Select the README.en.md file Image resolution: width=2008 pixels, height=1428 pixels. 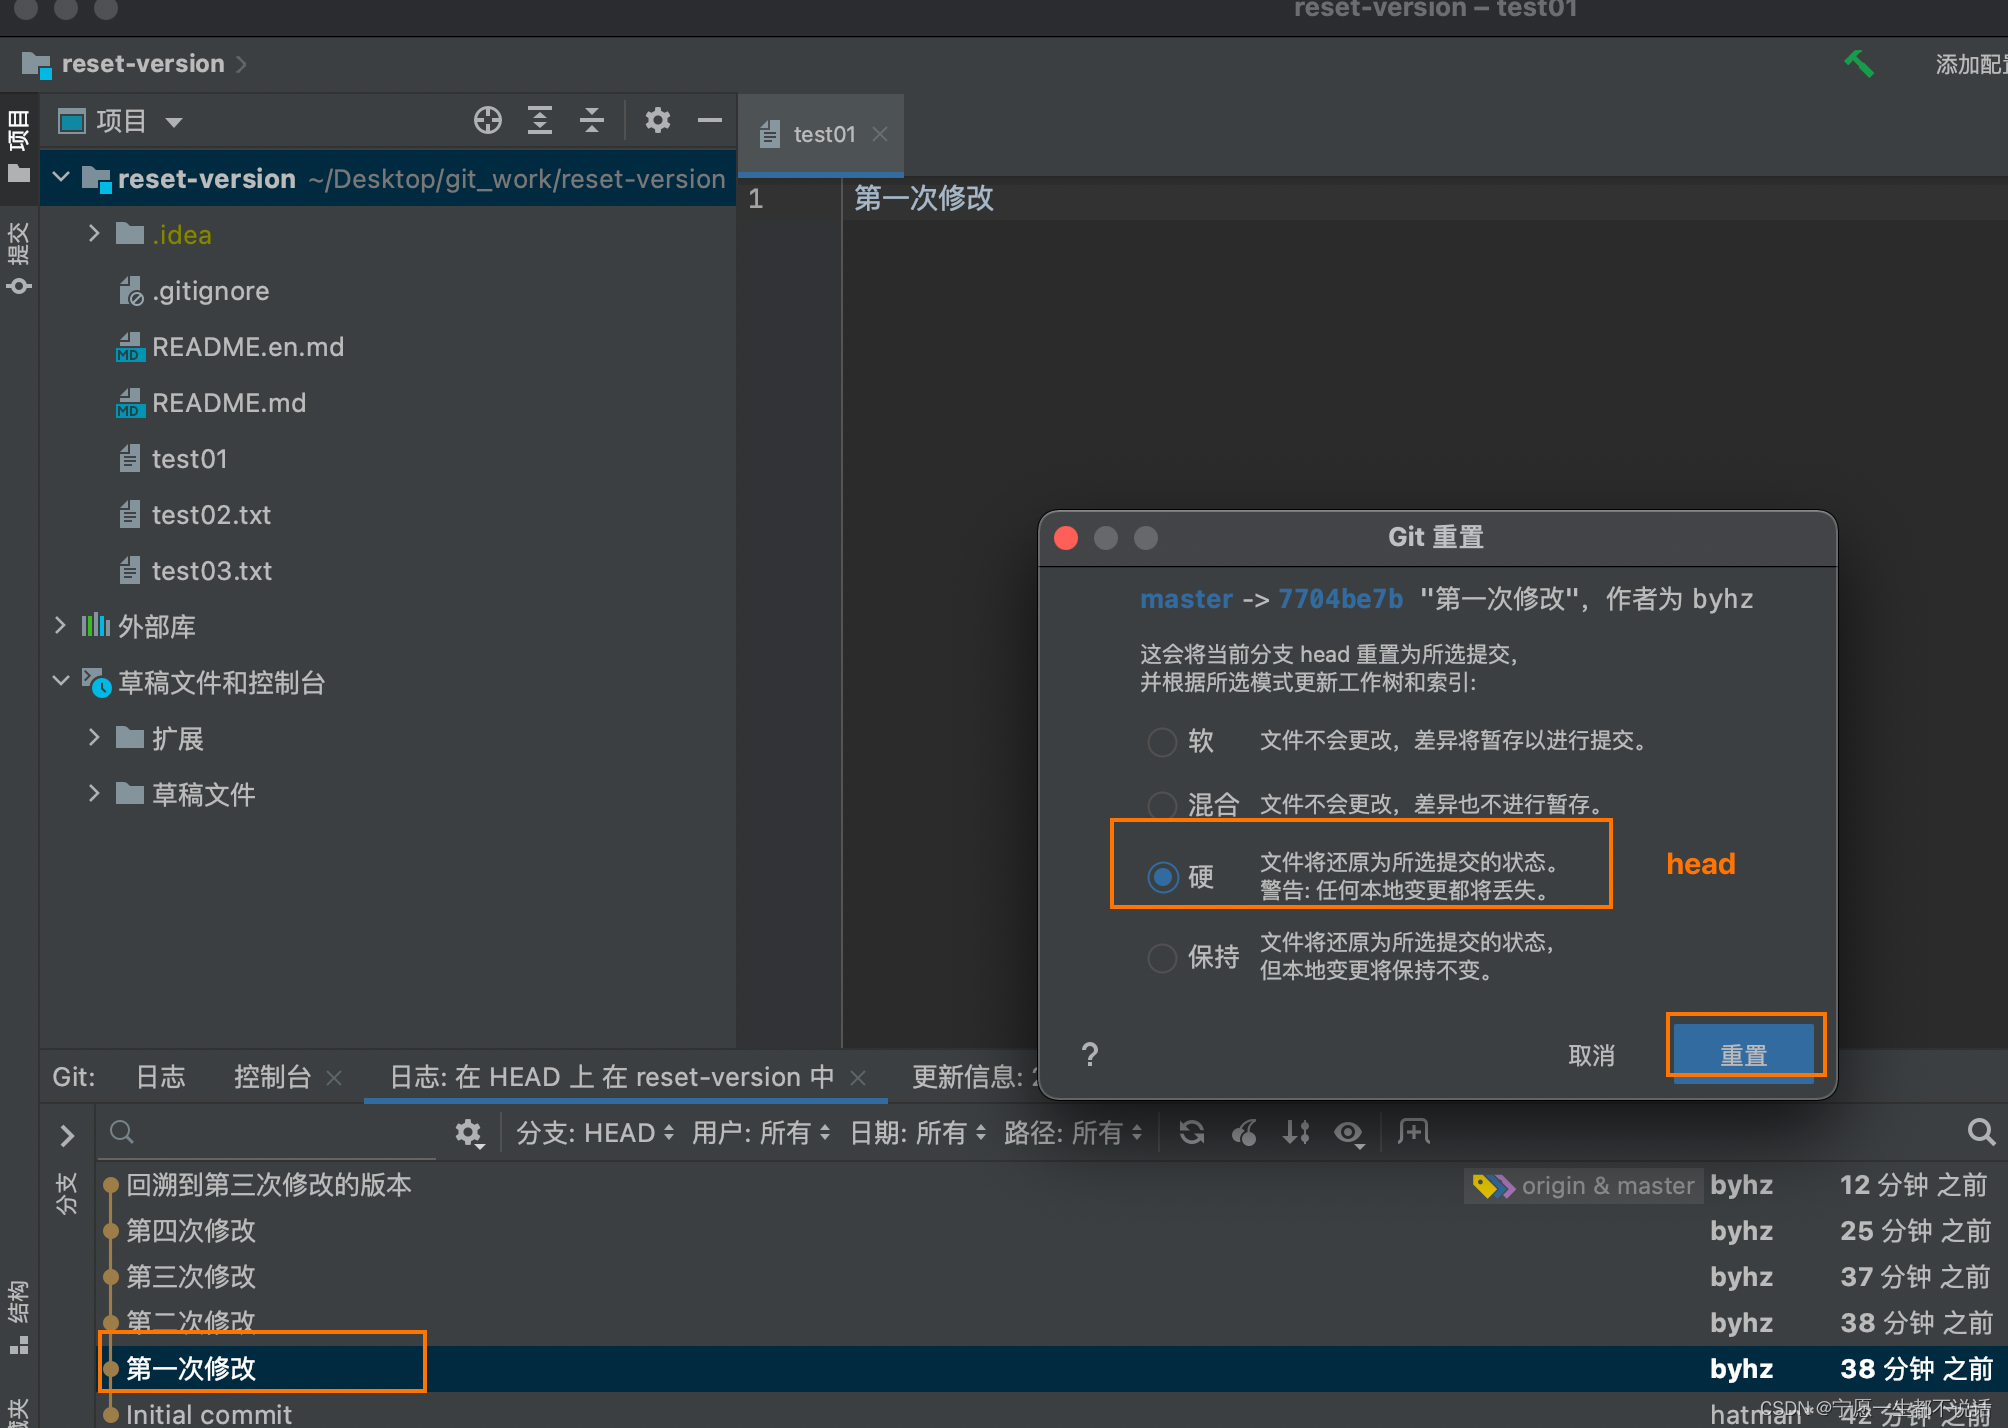(x=247, y=347)
